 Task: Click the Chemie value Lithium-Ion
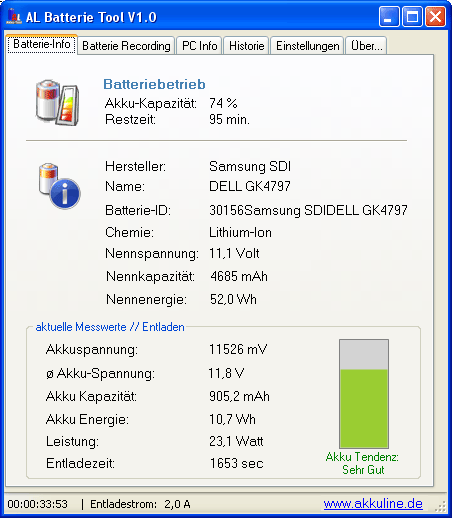[x=240, y=232]
